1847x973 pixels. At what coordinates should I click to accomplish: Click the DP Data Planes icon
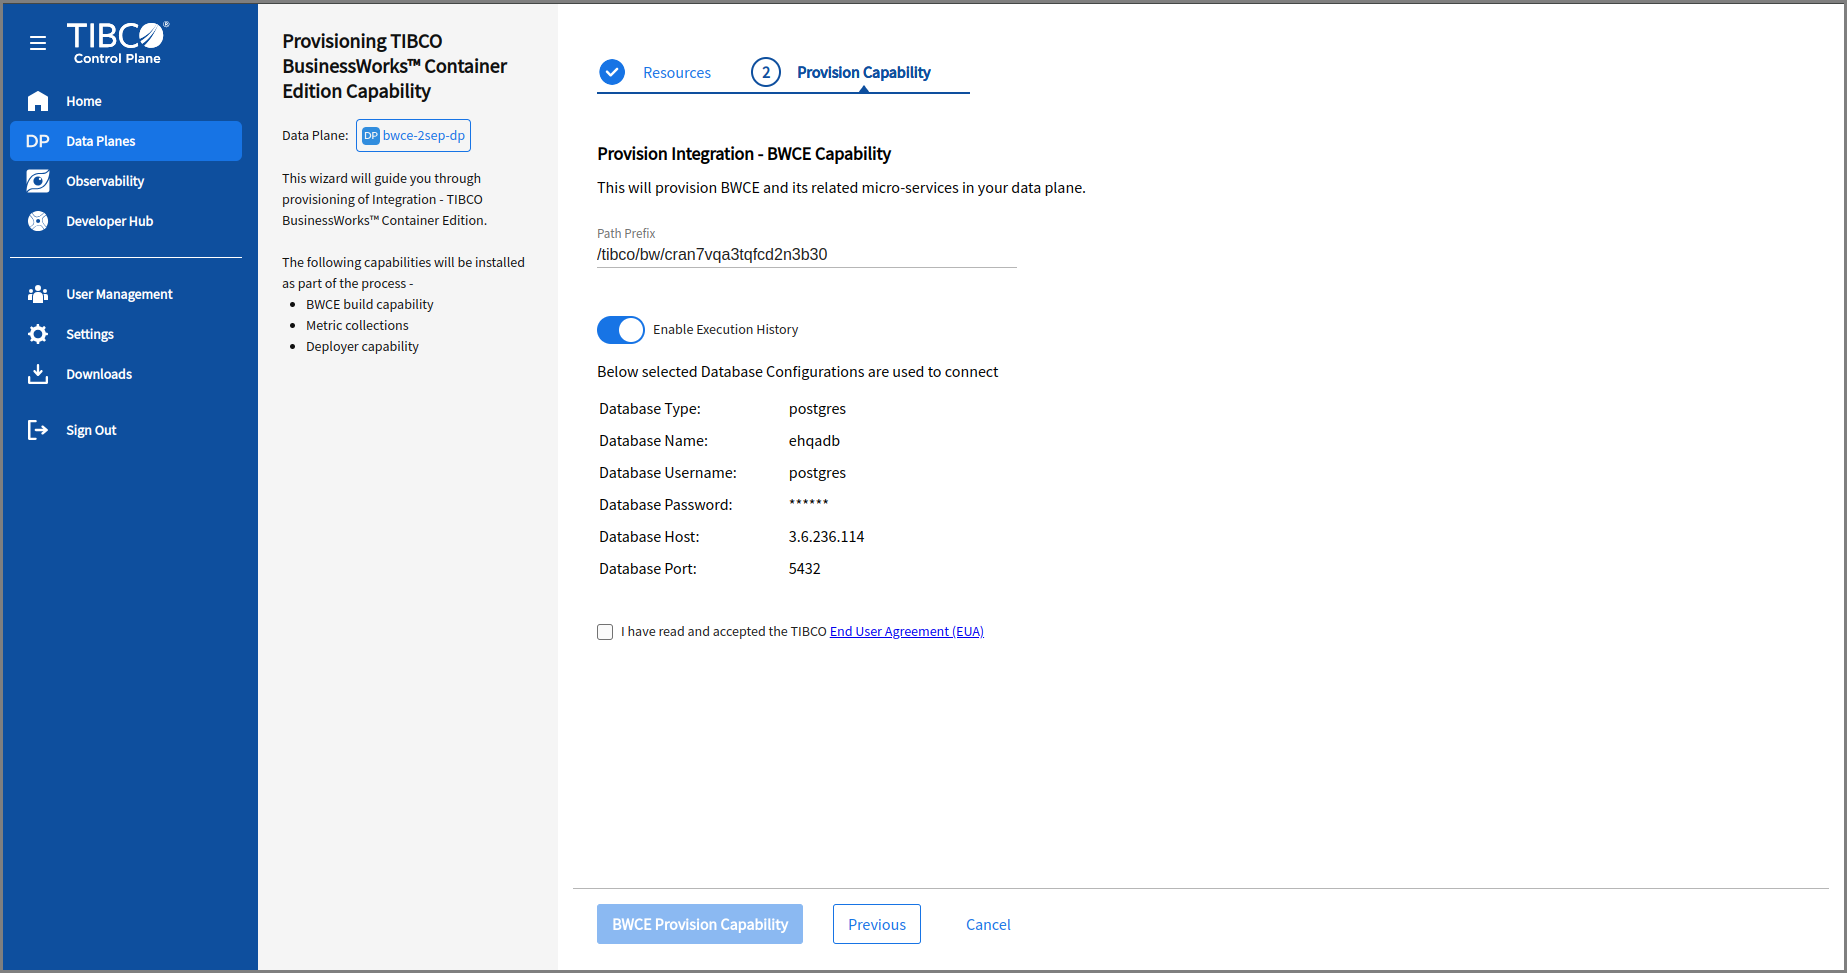tap(38, 141)
